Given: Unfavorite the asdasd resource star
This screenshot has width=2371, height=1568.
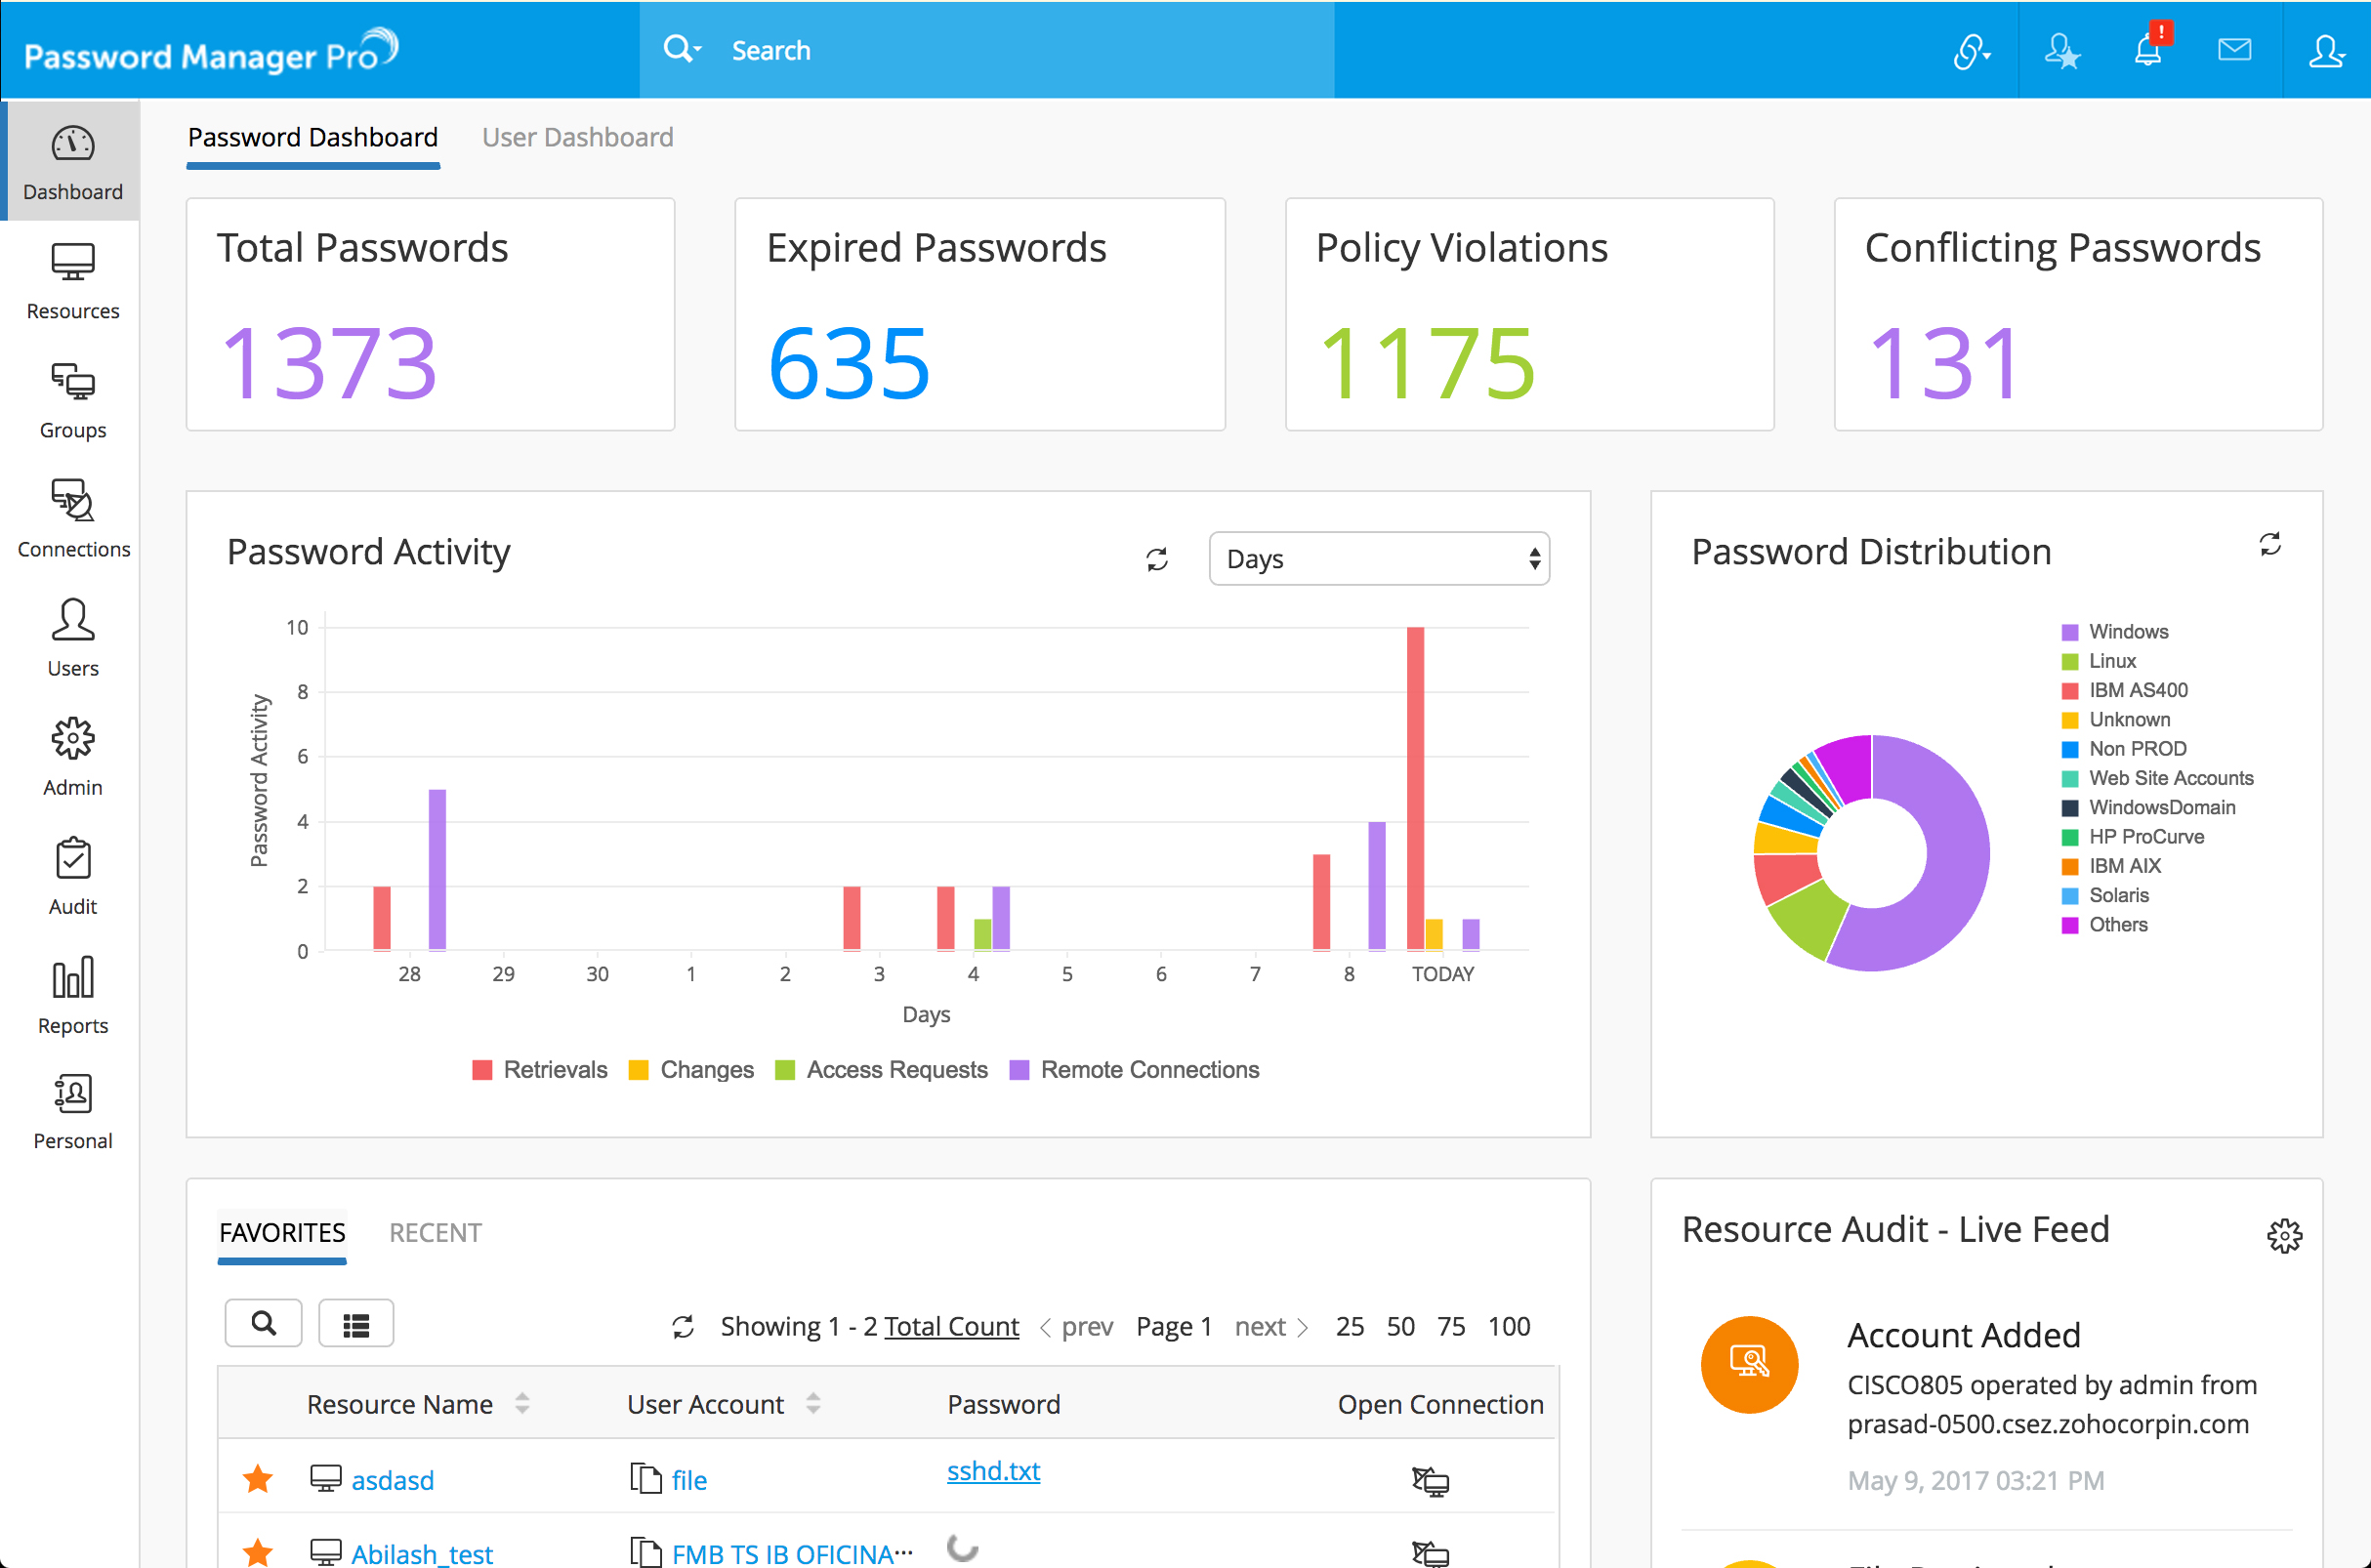Looking at the screenshot, I should [258, 1479].
